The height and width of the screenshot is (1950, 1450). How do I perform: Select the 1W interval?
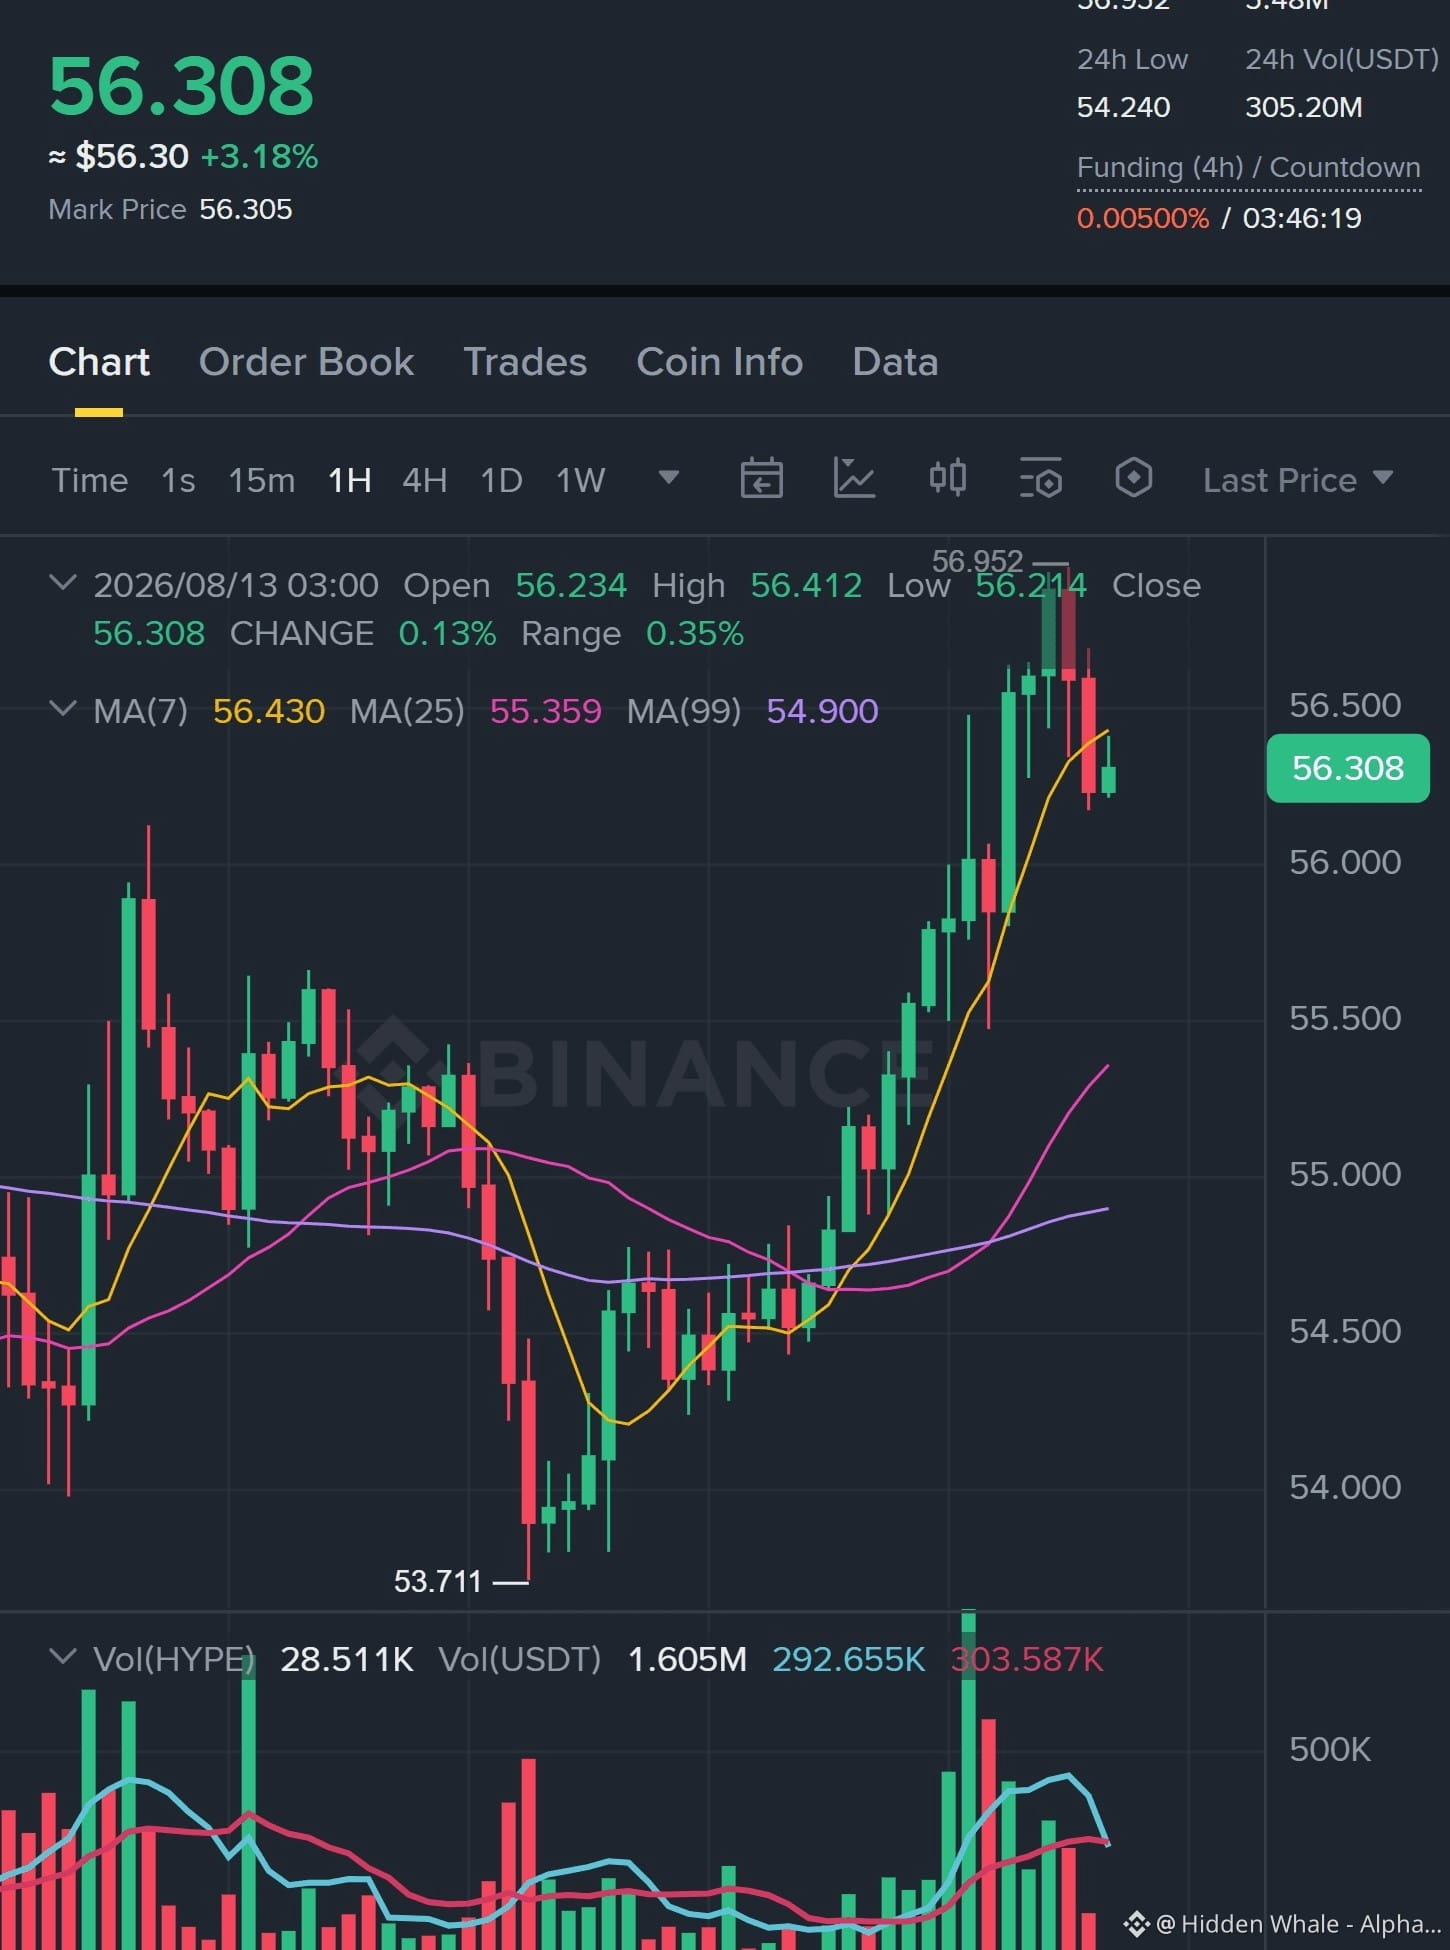pyautogui.click(x=580, y=480)
